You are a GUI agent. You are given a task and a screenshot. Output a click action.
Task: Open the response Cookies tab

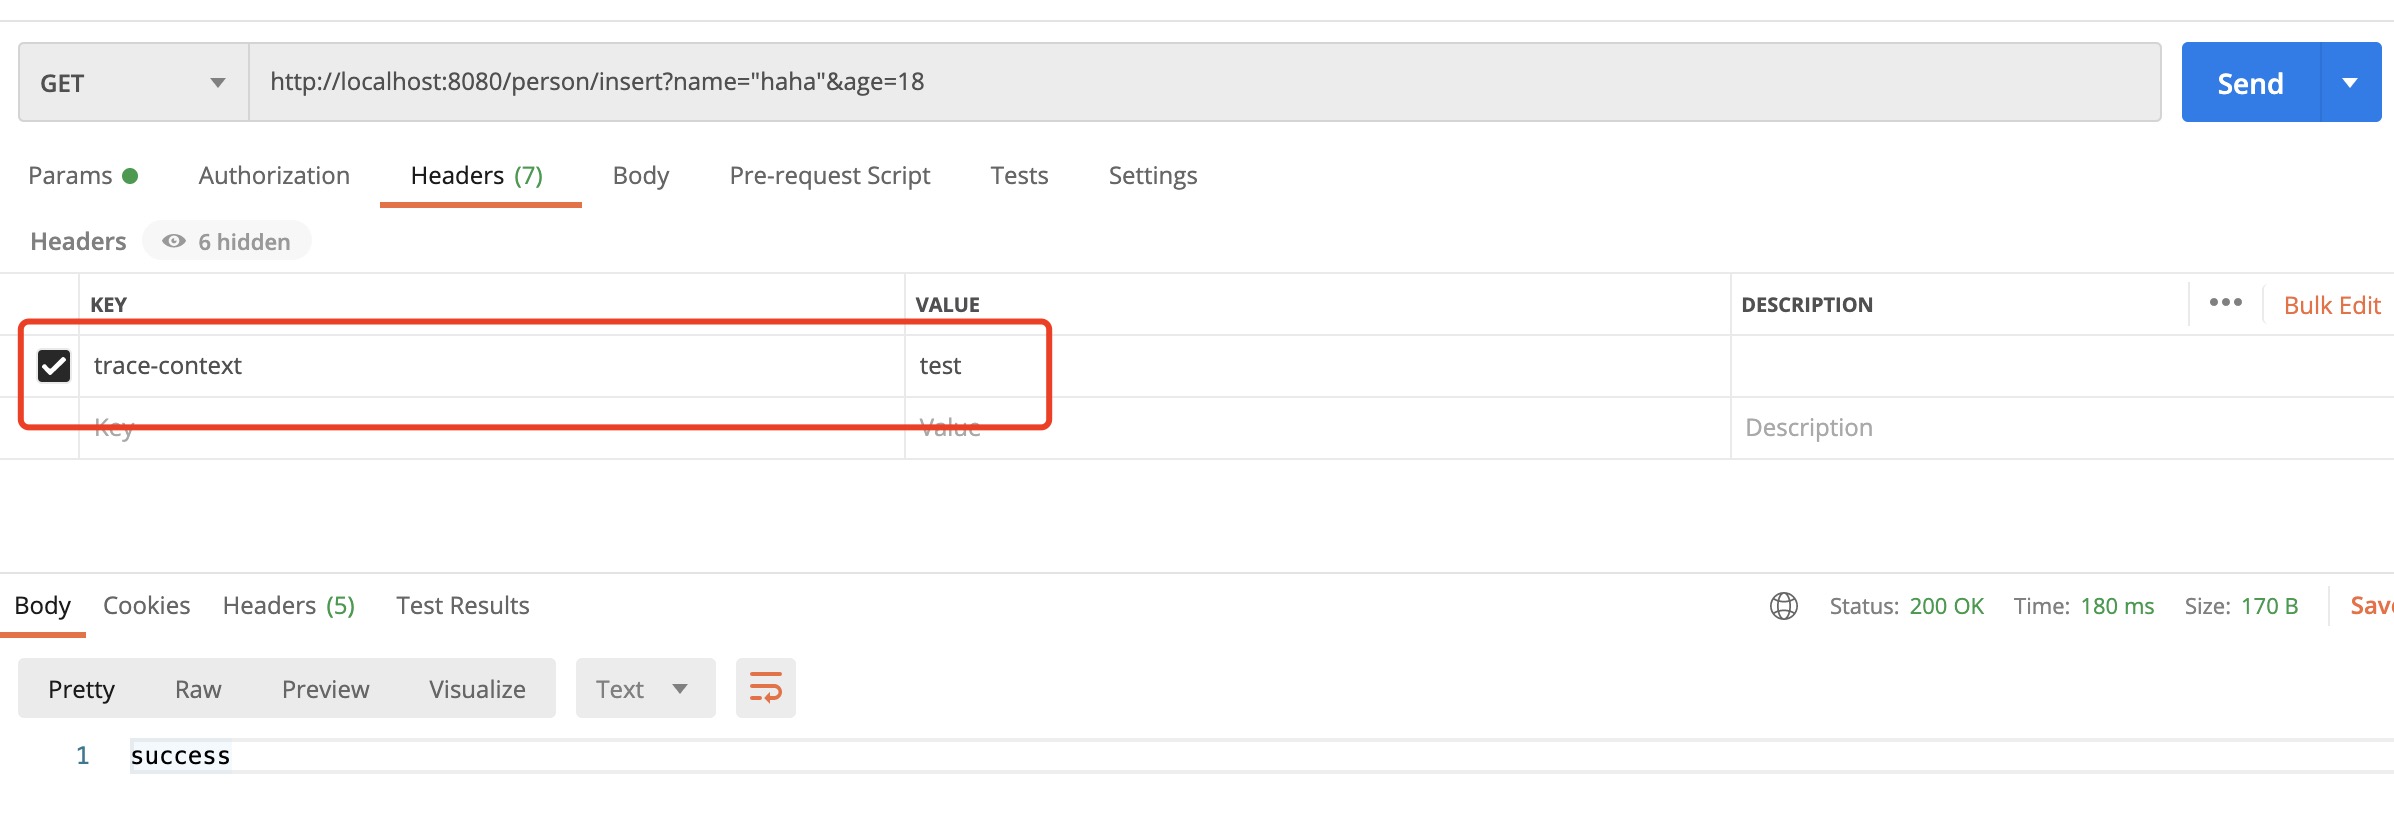point(146,606)
